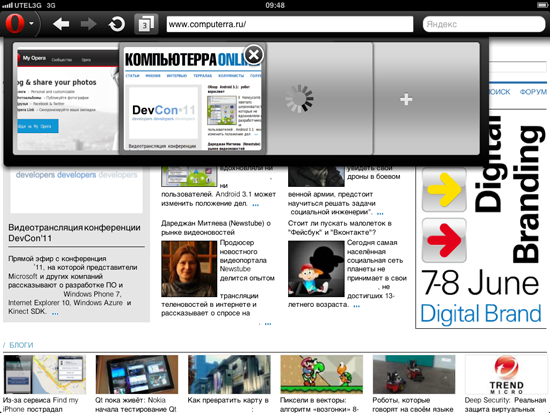Viewport: 550px width, 413px height.
Task: Open Видеотрансляция конференции DevCon'11 headline
Action: 74,233
